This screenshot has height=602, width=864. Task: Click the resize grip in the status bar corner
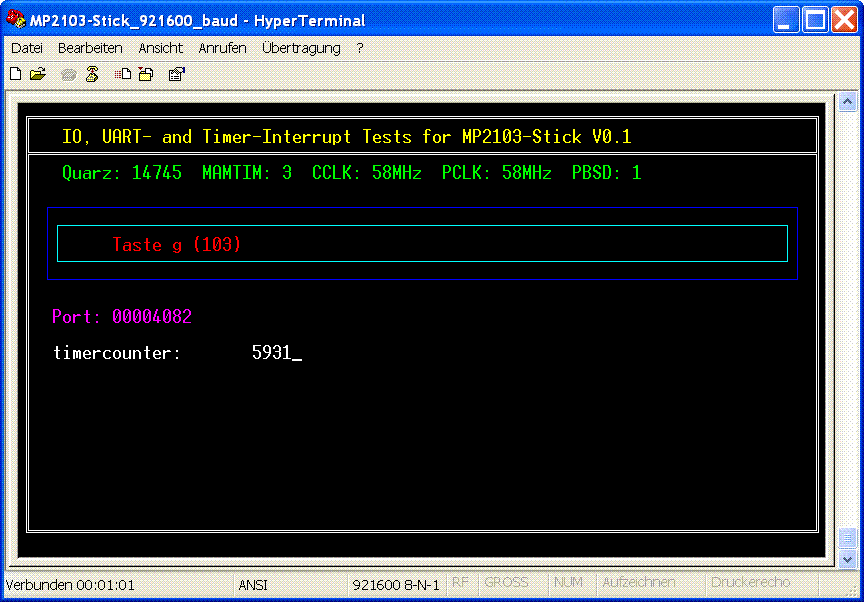(x=853, y=591)
